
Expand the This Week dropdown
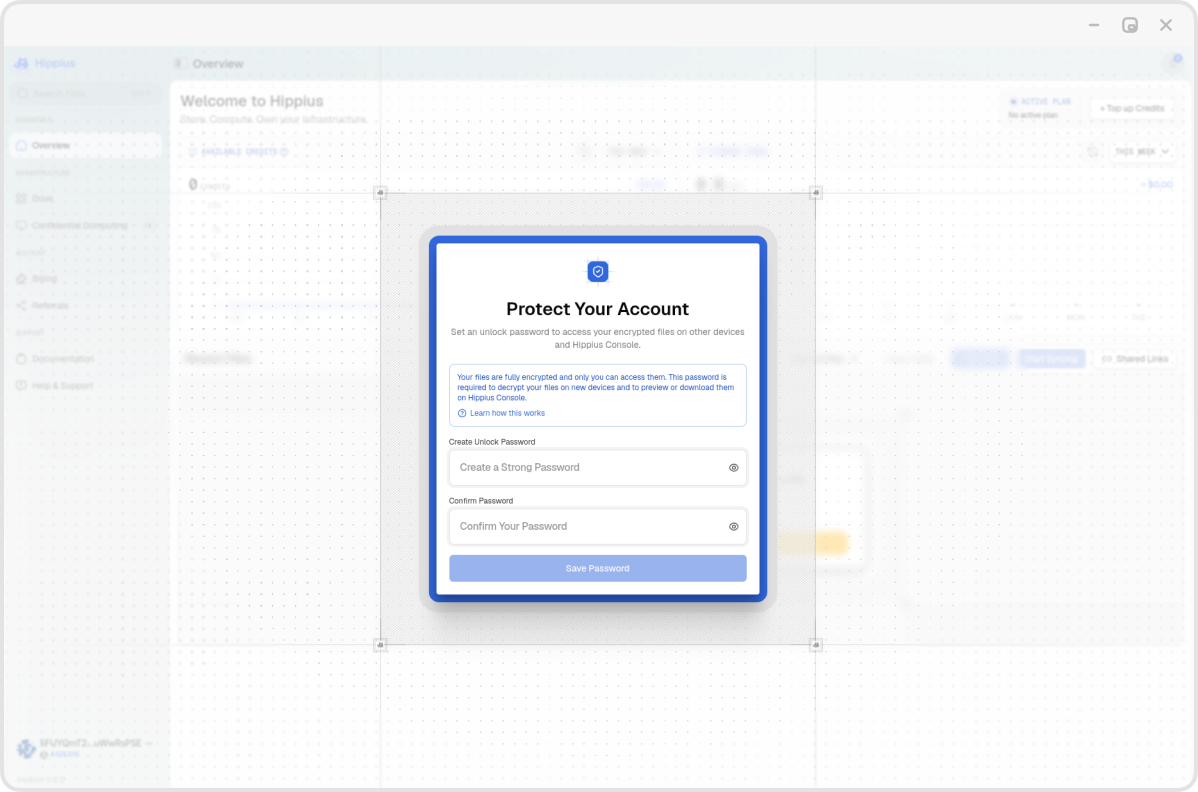pyautogui.click(x=1141, y=151)
